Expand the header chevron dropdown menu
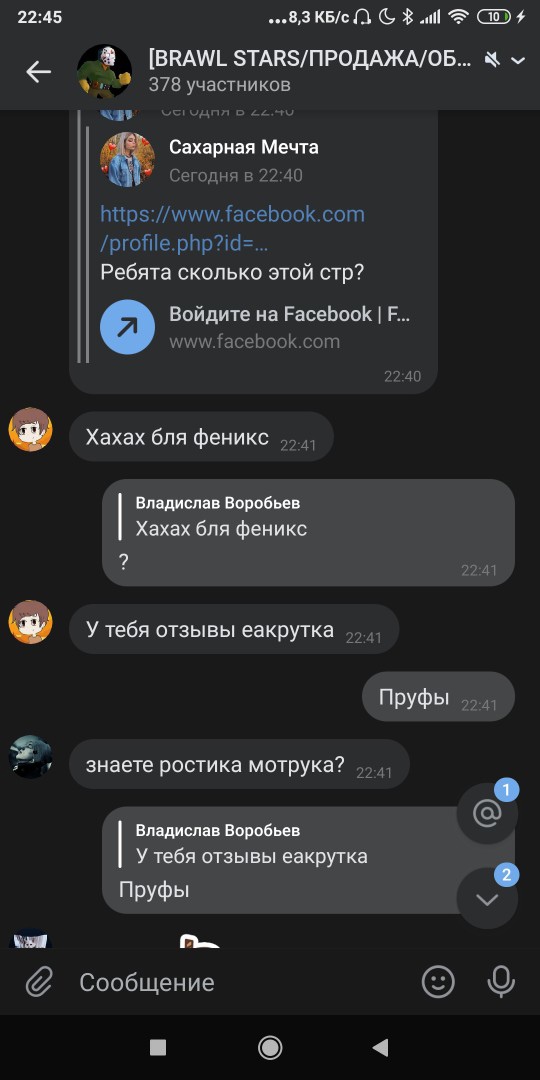 [518, 61]
